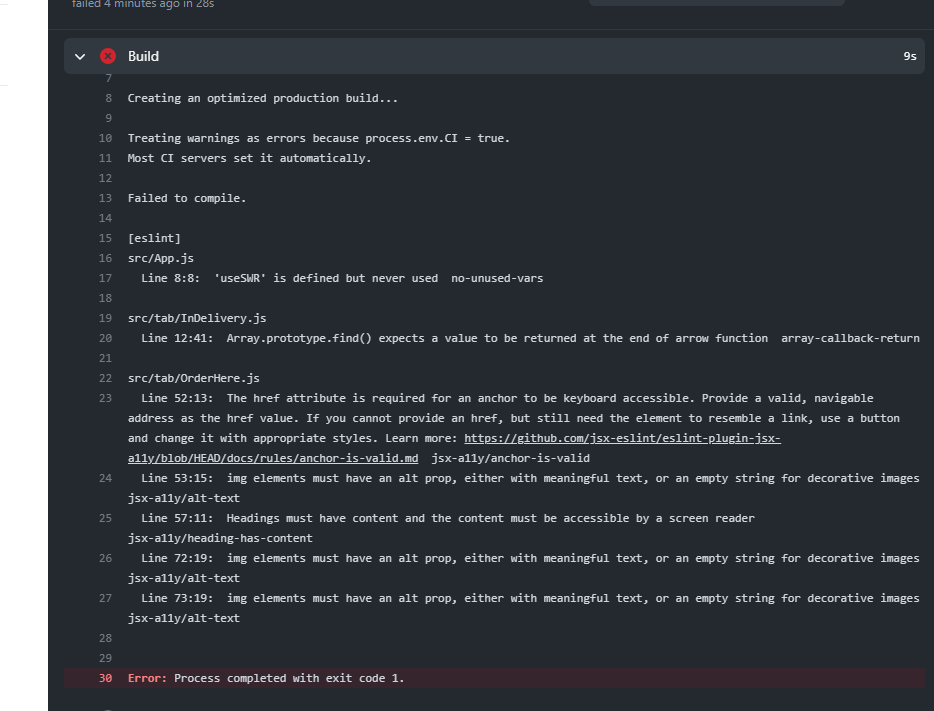Click log line number 8
This screenshot has height=711, width=934.
[108, 98]
